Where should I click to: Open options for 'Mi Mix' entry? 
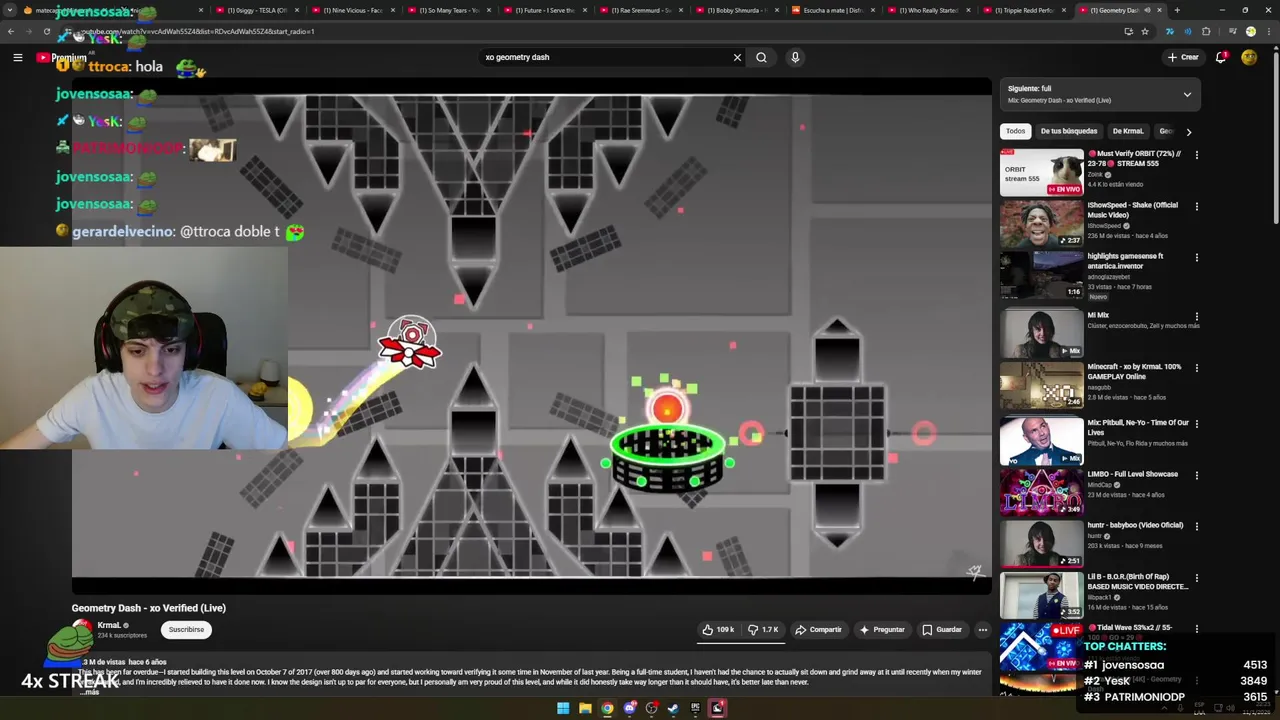[x=1196, y=316]
